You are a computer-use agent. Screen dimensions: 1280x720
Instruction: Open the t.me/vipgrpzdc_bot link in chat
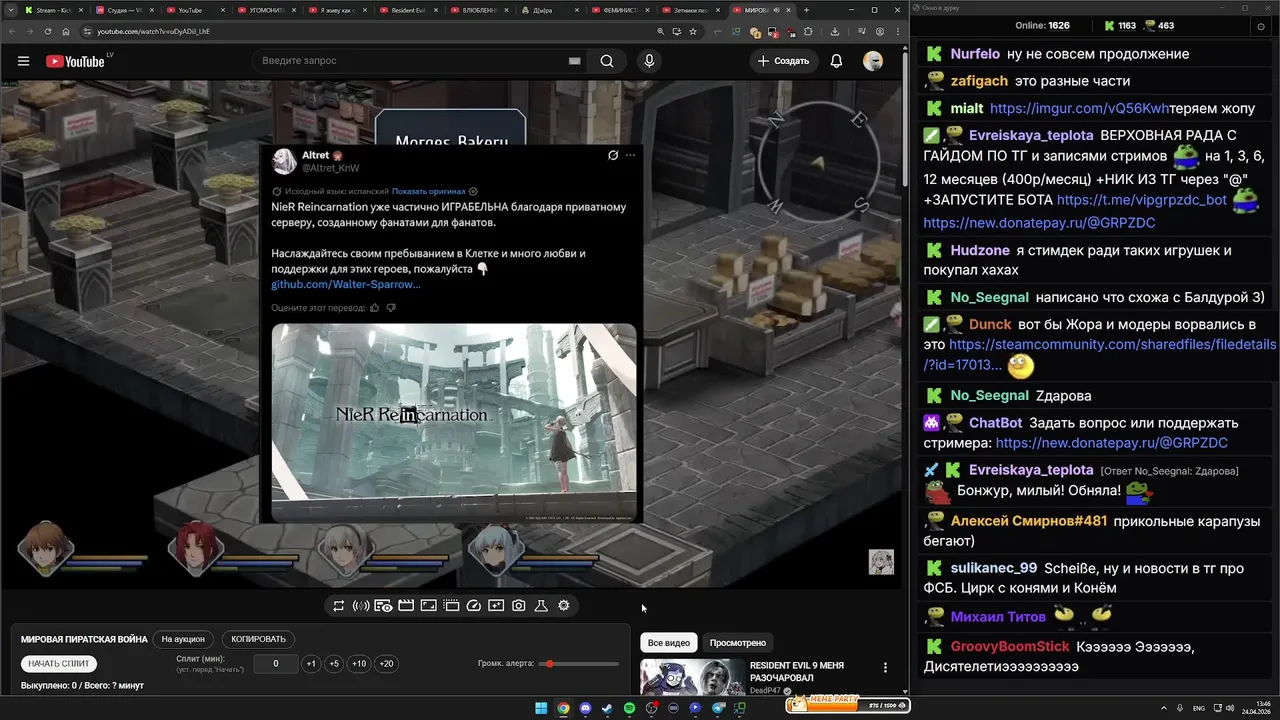pyautogui.click(x=1142, y=200)
